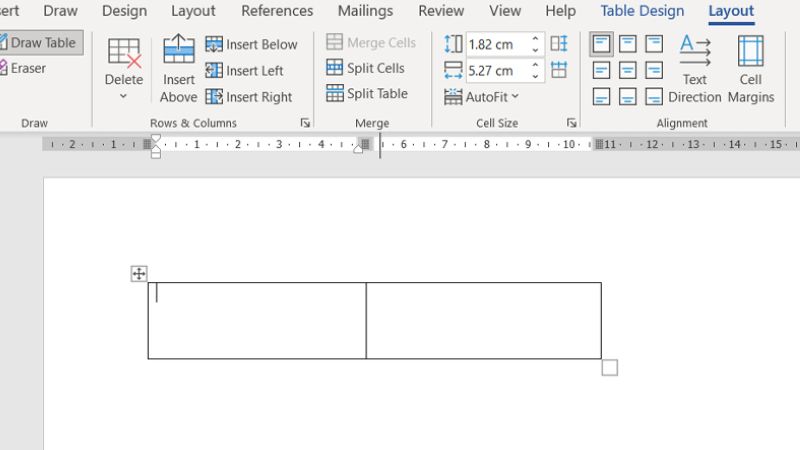This screenshot has width=800, height=450.
Task: Select the Eraser tool
Action: [27, 69]
